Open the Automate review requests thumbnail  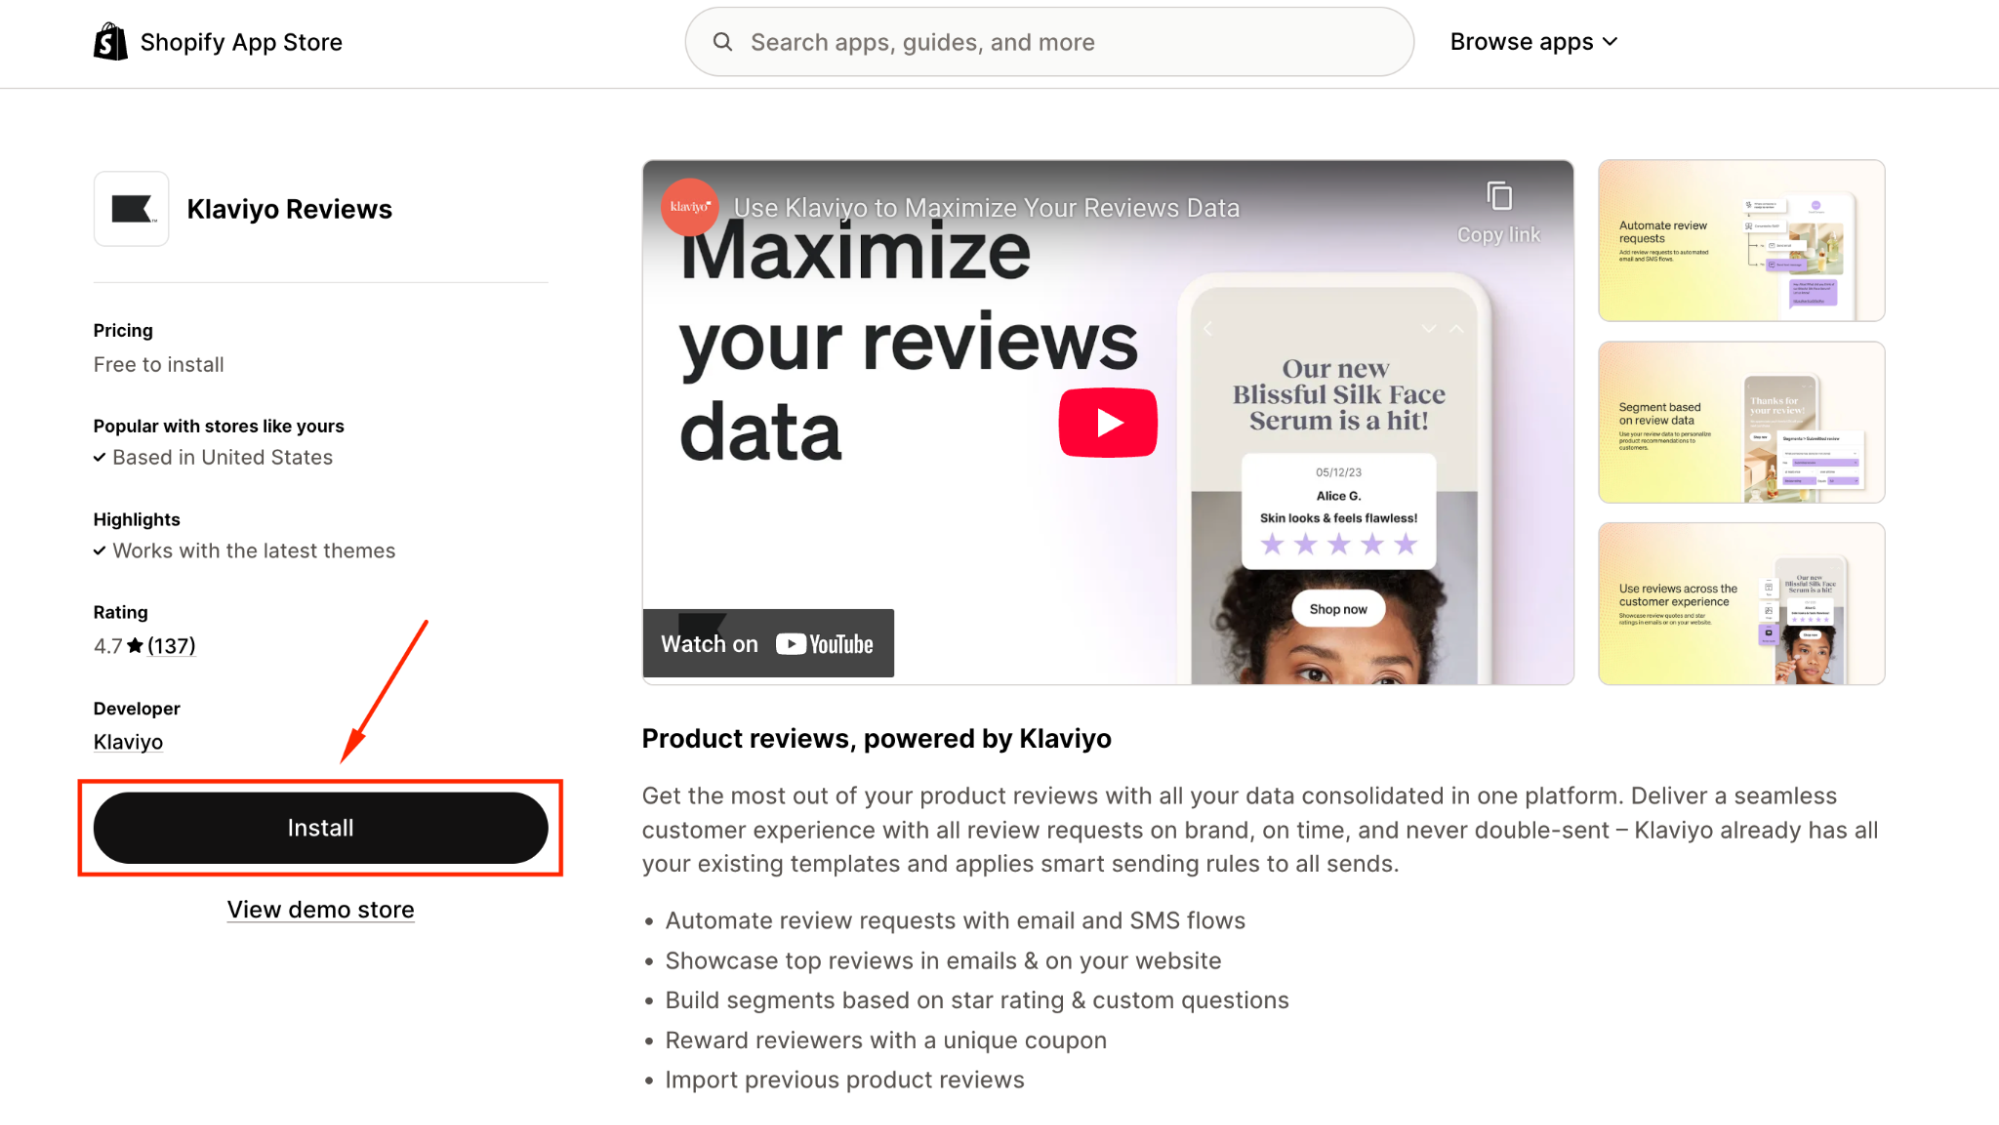coord(1741,240)
